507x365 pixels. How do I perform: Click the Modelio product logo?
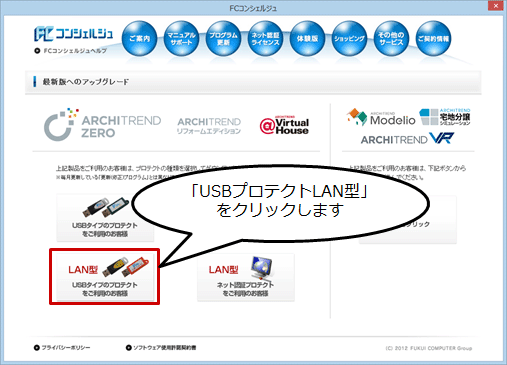381,117
